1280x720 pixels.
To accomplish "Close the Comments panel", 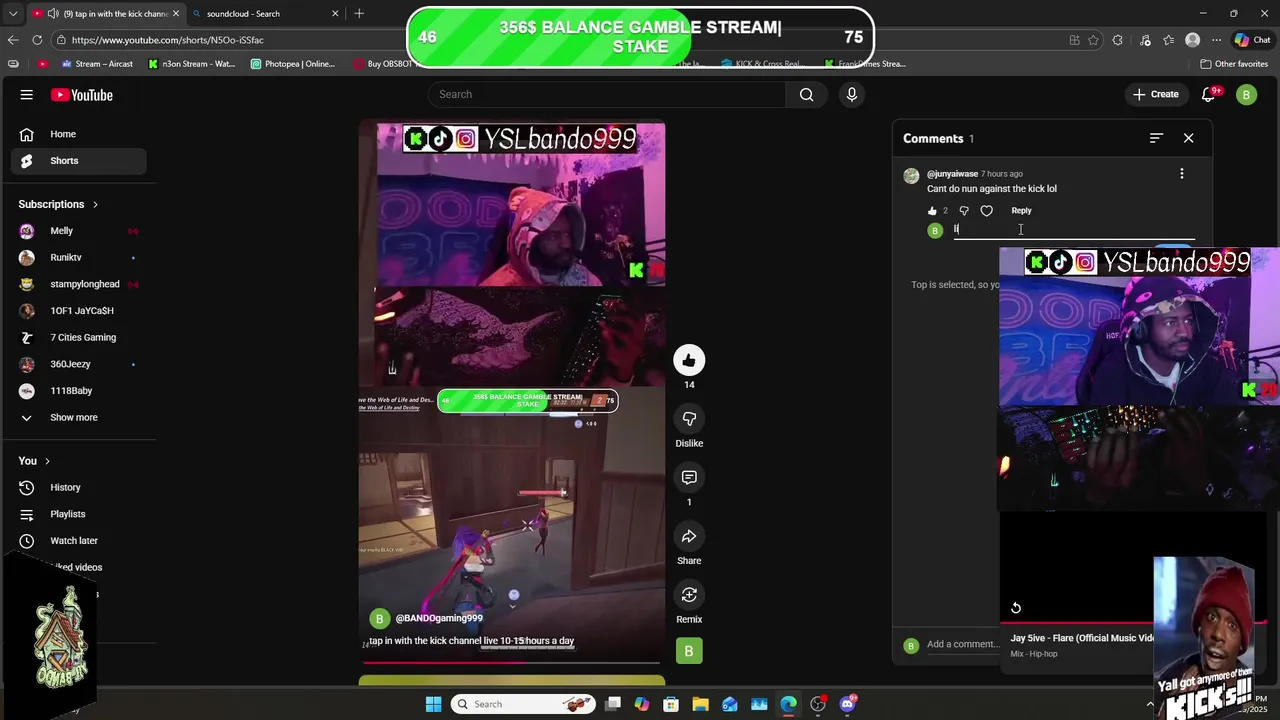I will click(x=1189, y=138).
